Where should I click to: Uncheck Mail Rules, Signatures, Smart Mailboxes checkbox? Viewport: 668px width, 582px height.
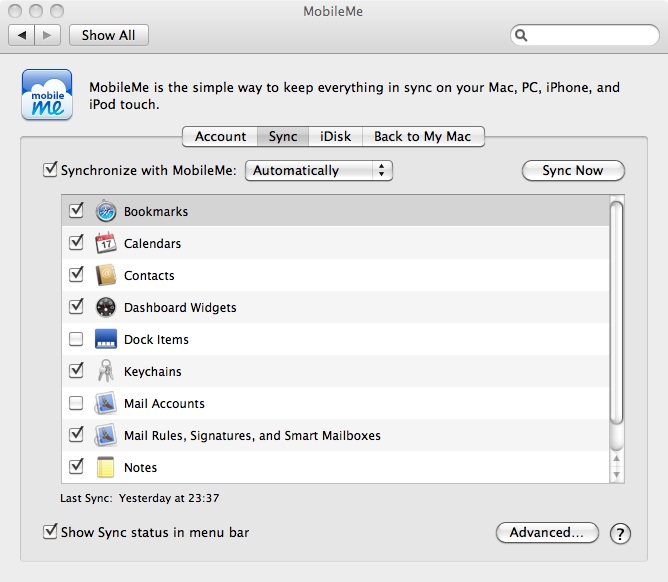(x=76, y=434)
